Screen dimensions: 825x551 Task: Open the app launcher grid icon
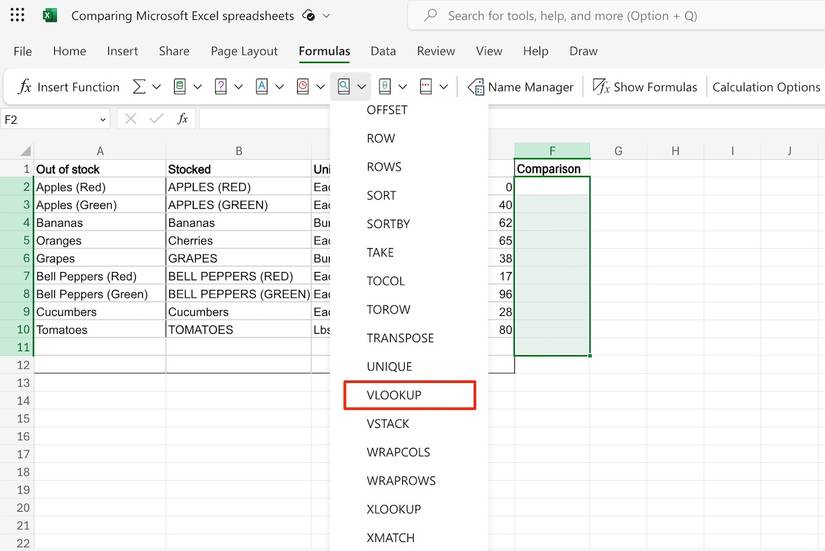[17, 16]
